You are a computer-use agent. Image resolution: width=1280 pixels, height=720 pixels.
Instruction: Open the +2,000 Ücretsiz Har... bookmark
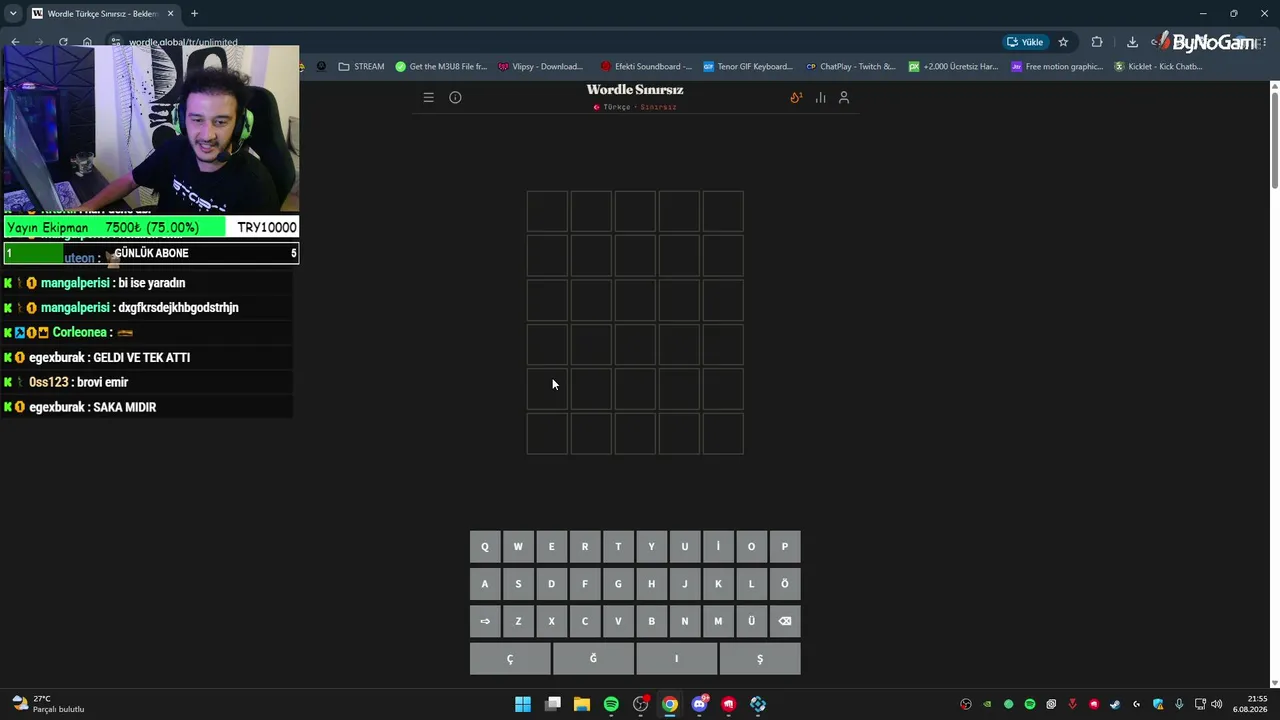pyautogui.click(x=953, y=67)
